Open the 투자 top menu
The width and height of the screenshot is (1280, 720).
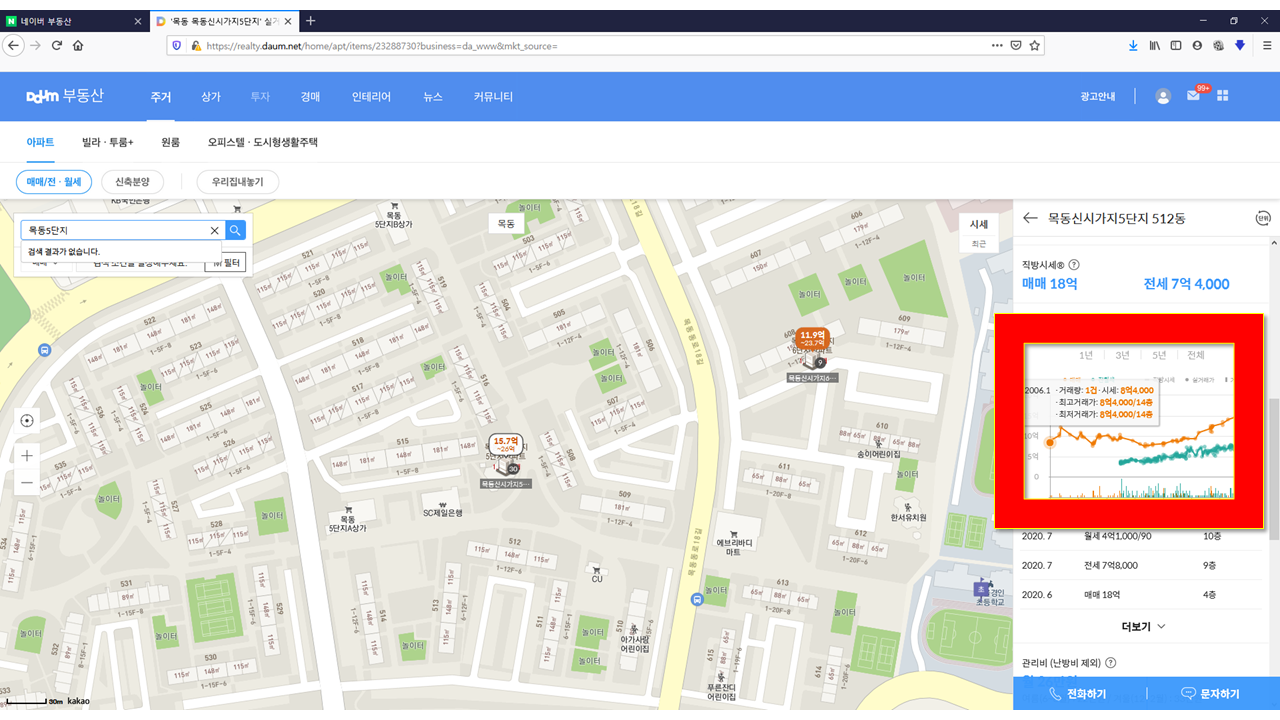260,96
